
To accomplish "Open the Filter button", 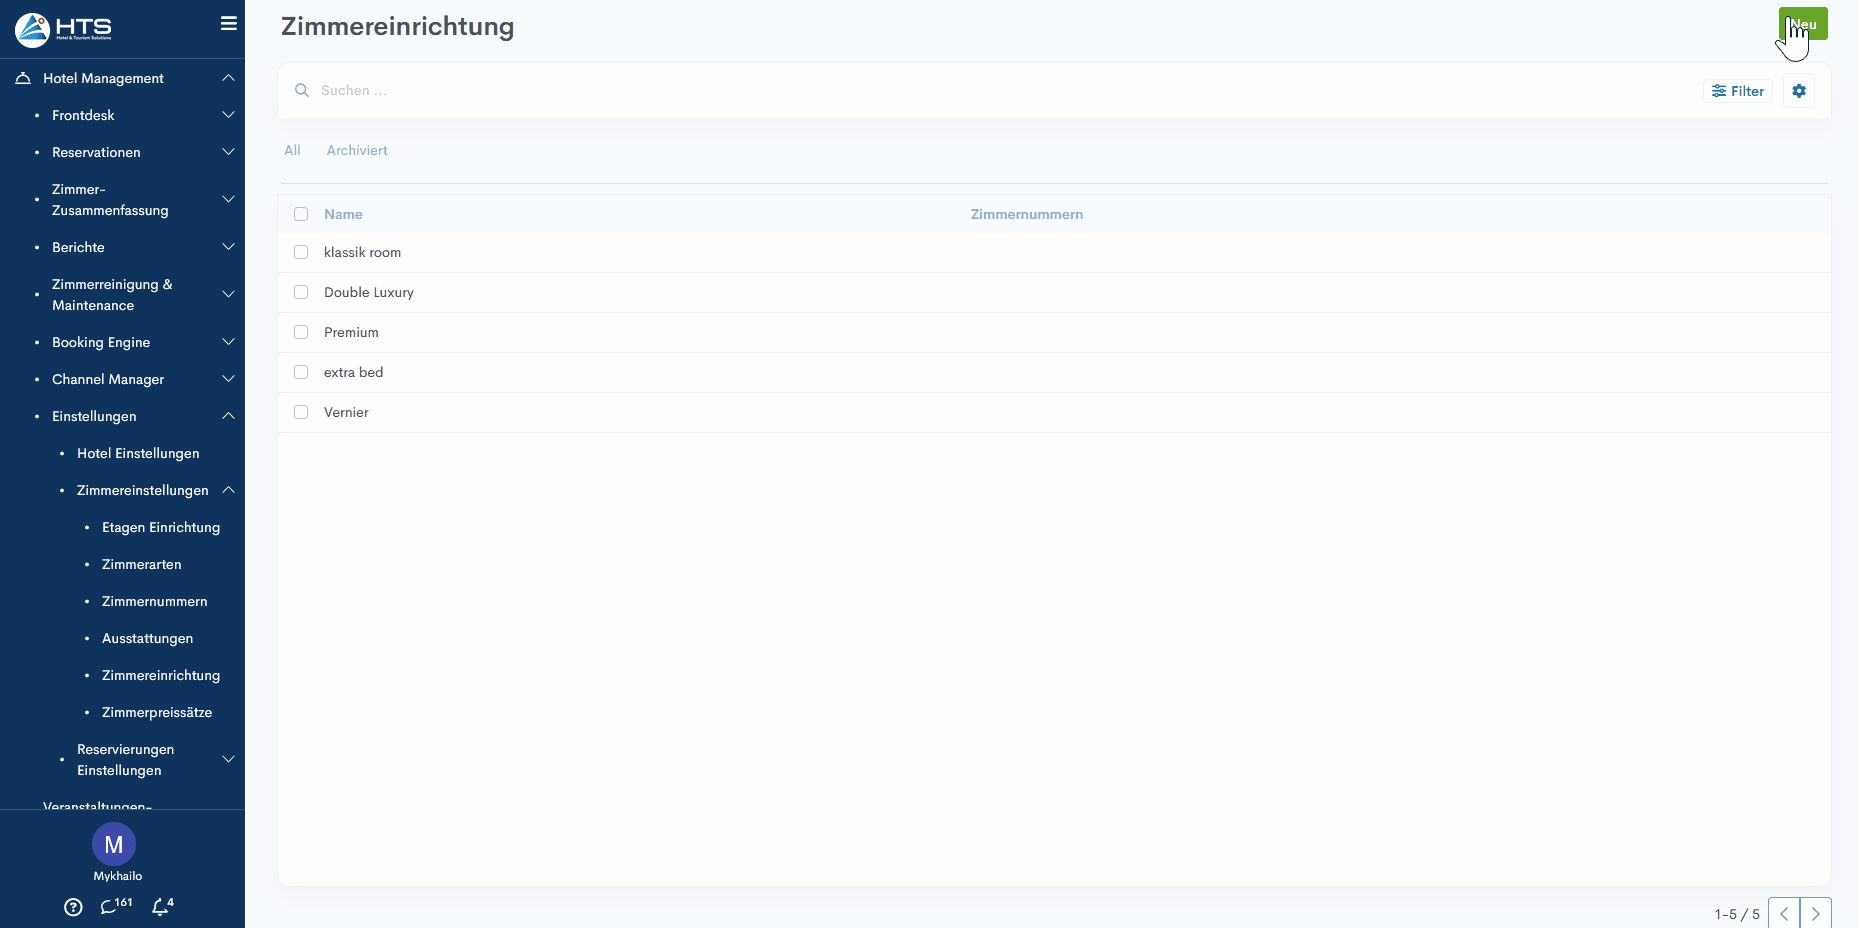I will coord(1737,91).
